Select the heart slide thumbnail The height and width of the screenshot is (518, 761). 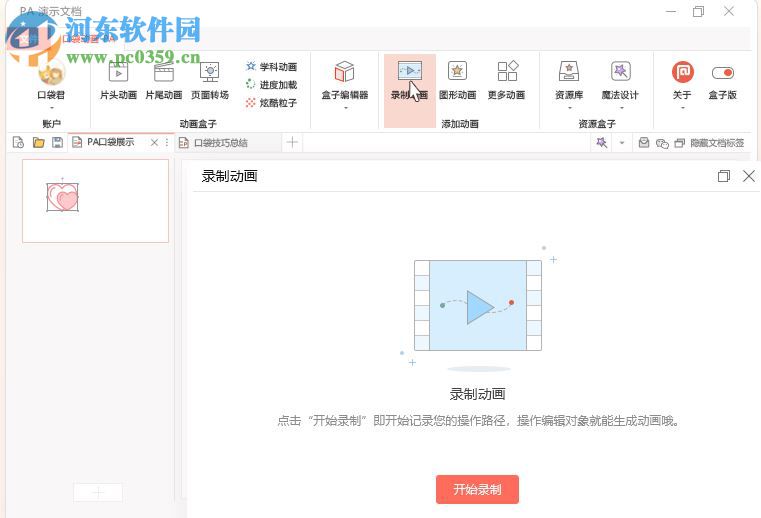pos(96,201)
